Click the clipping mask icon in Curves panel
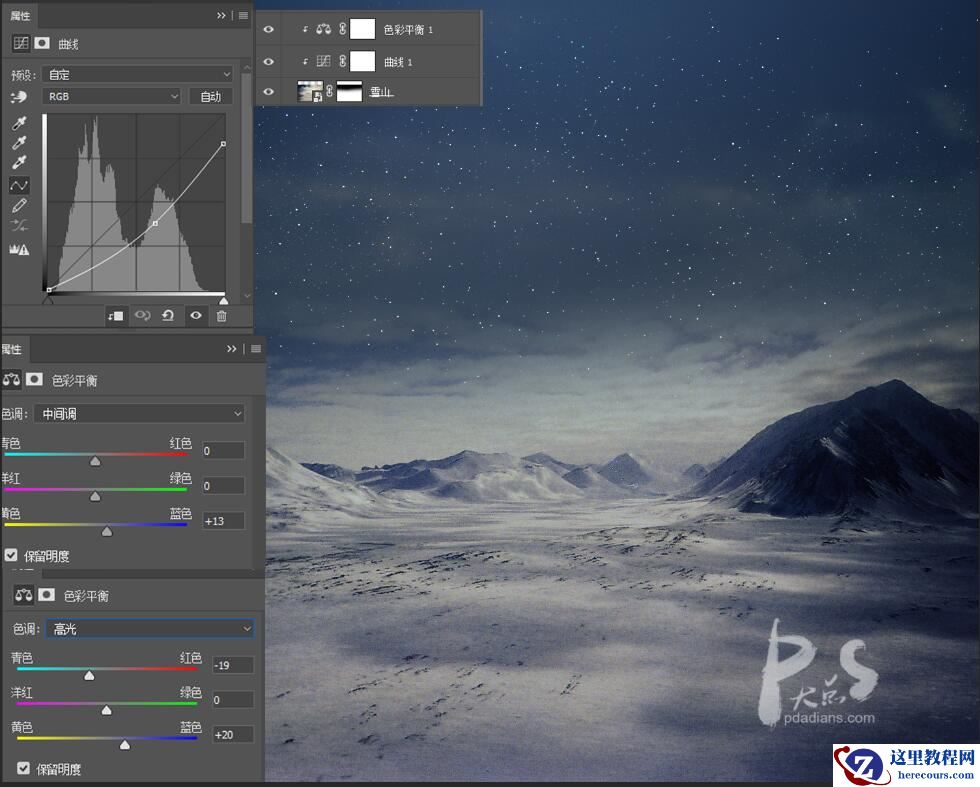This screenshot has height=787, width=980. click(116, 315)
